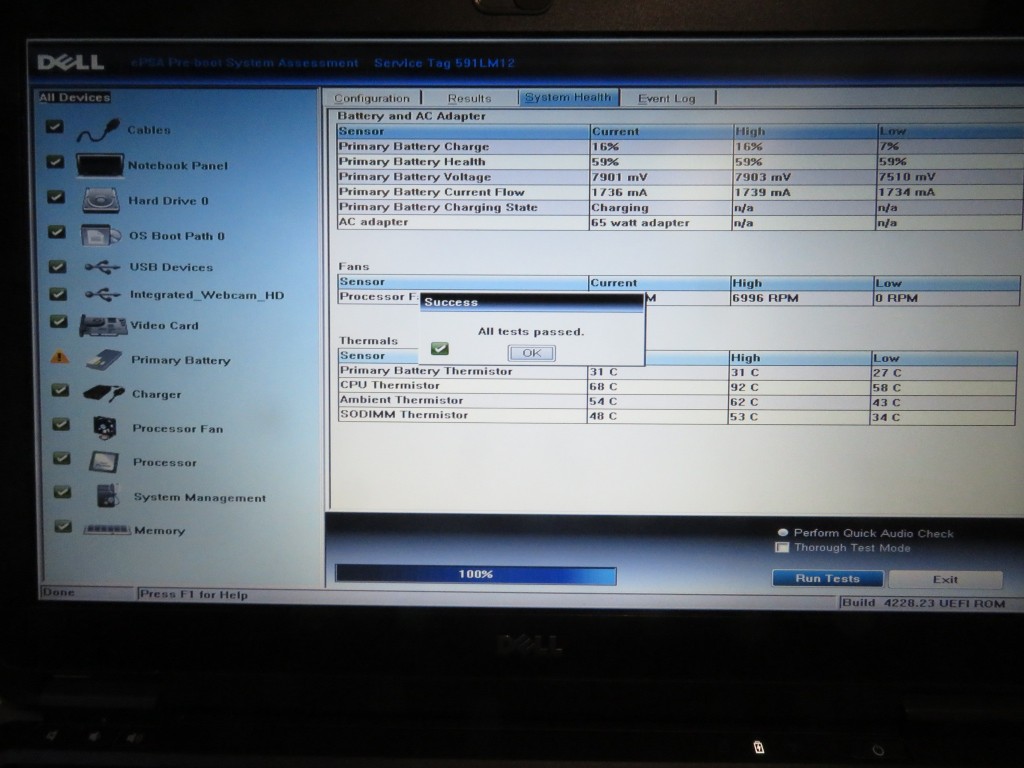This screenshot has height=768, width=1024.
Task: Select the Primary Battery Voltage row
Action: (679, 176)
